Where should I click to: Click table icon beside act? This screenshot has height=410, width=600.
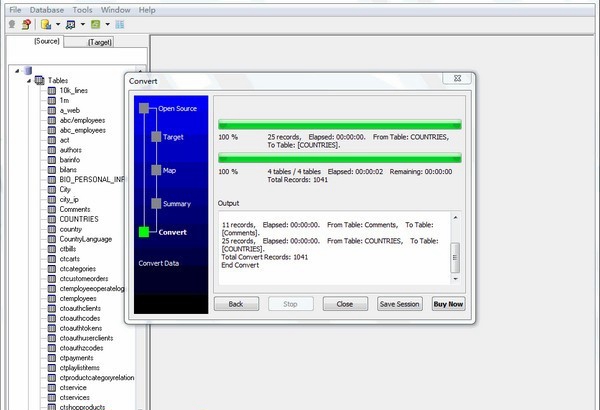(x=52, y=140)
